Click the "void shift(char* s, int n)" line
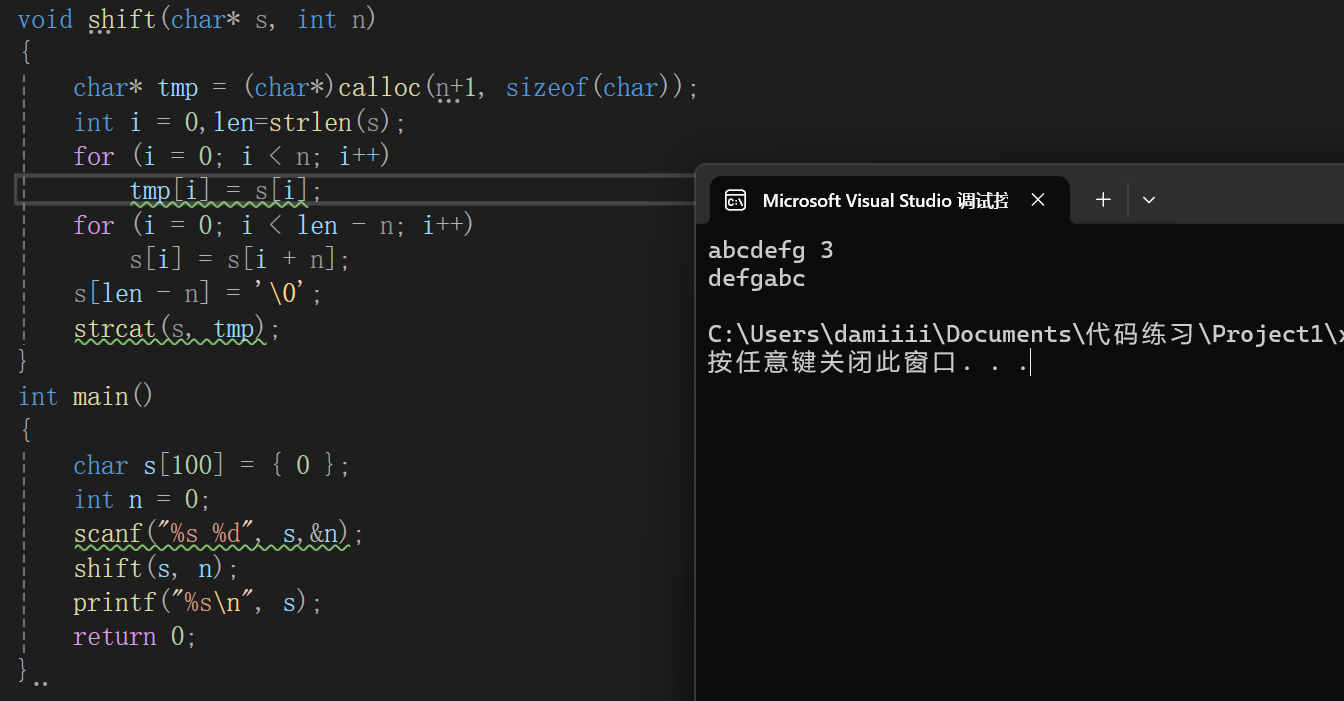 (197, 19)
